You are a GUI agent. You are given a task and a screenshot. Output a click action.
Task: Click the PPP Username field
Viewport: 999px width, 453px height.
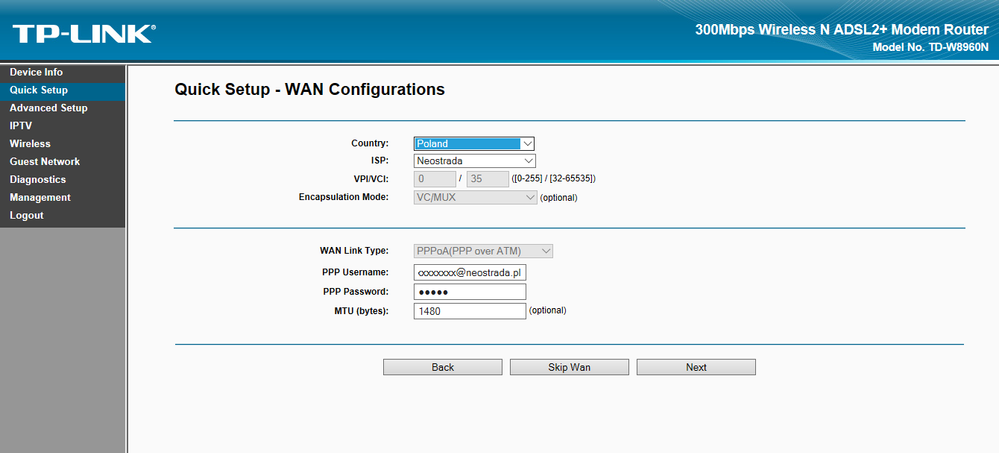(469, 272)
